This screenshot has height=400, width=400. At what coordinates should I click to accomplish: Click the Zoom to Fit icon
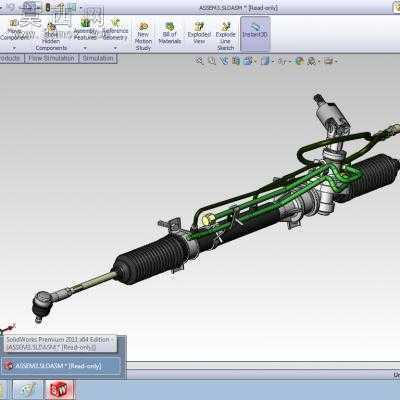click(199, 61)
